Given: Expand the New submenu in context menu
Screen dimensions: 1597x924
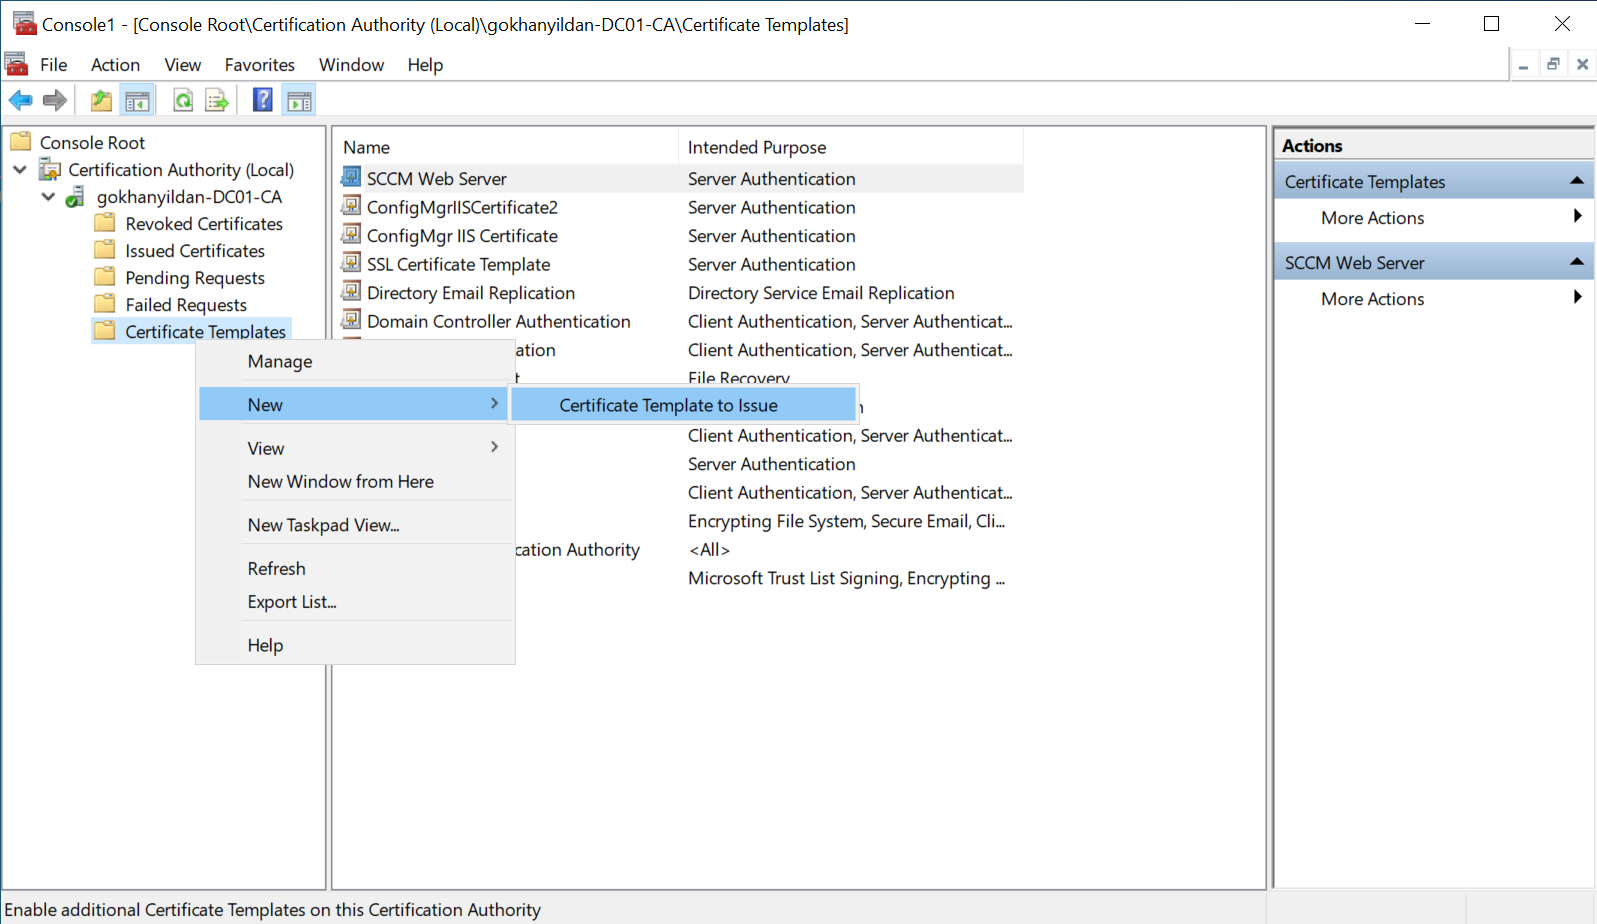Looking at the screenshot, I should [352, 404].
